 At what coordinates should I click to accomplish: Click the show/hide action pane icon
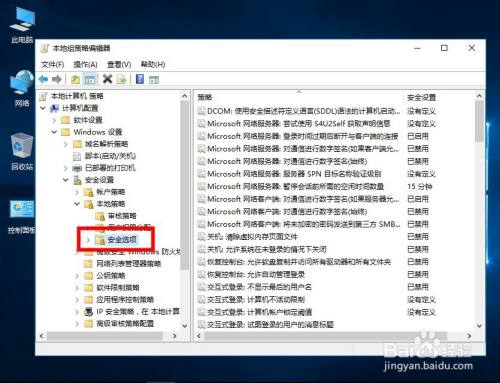(x=154, y=80)
